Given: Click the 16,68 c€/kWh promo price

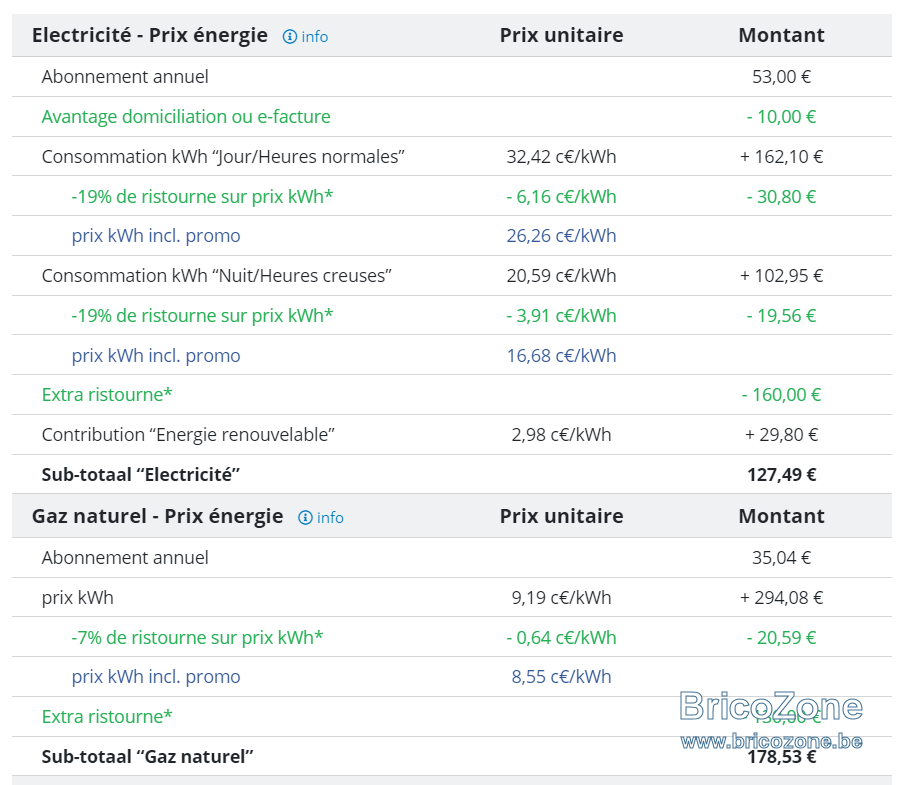Looking at the screenshot, I should click(x=561, y=355).
